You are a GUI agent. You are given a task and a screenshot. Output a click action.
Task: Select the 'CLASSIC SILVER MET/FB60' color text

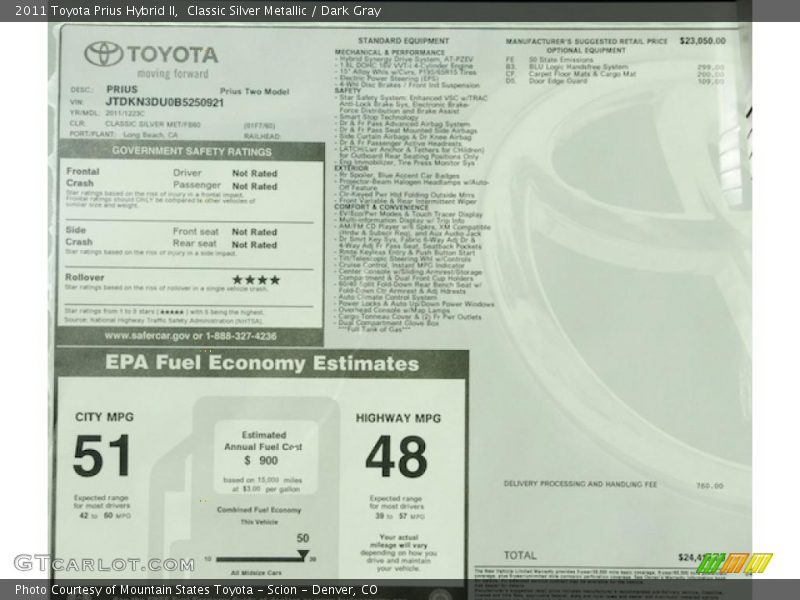[153, 124]
